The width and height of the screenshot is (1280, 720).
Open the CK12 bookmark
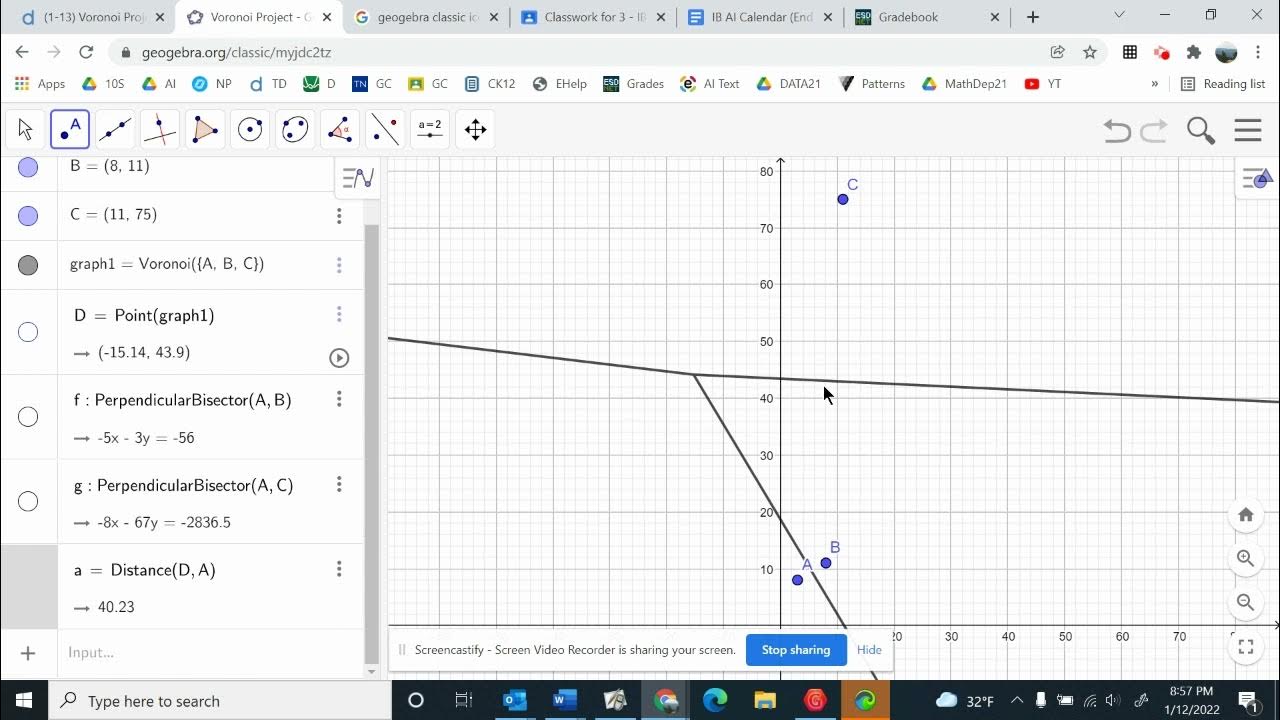489,84
